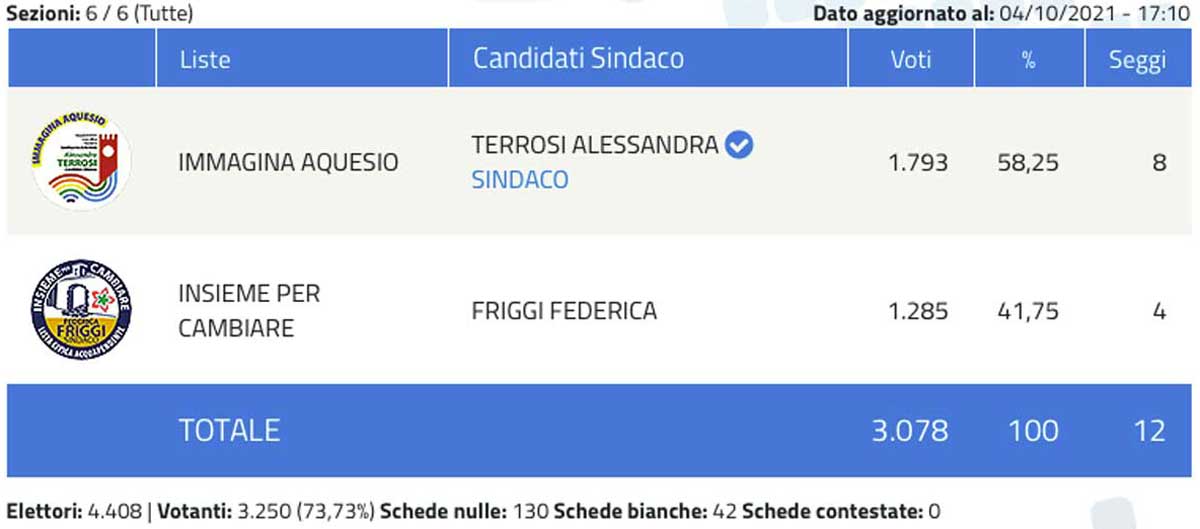The image size is (1200, 529).
Task: Select candidate FRIGGI FEDERICA
Action: tap(564, 311)
